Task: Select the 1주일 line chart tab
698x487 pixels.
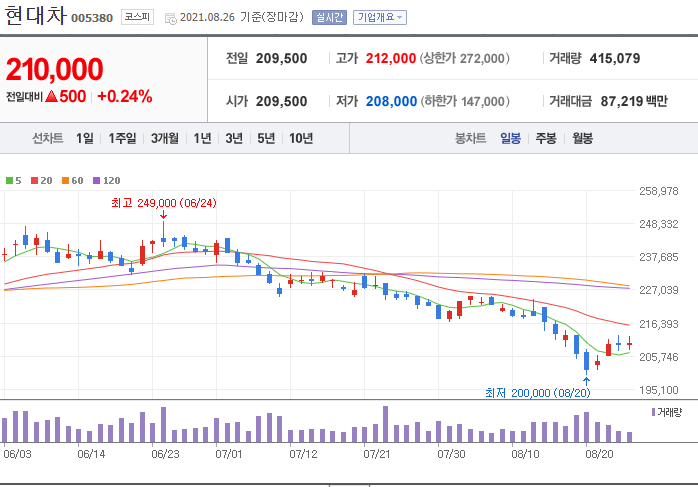Action: click(x=122, y=138)
